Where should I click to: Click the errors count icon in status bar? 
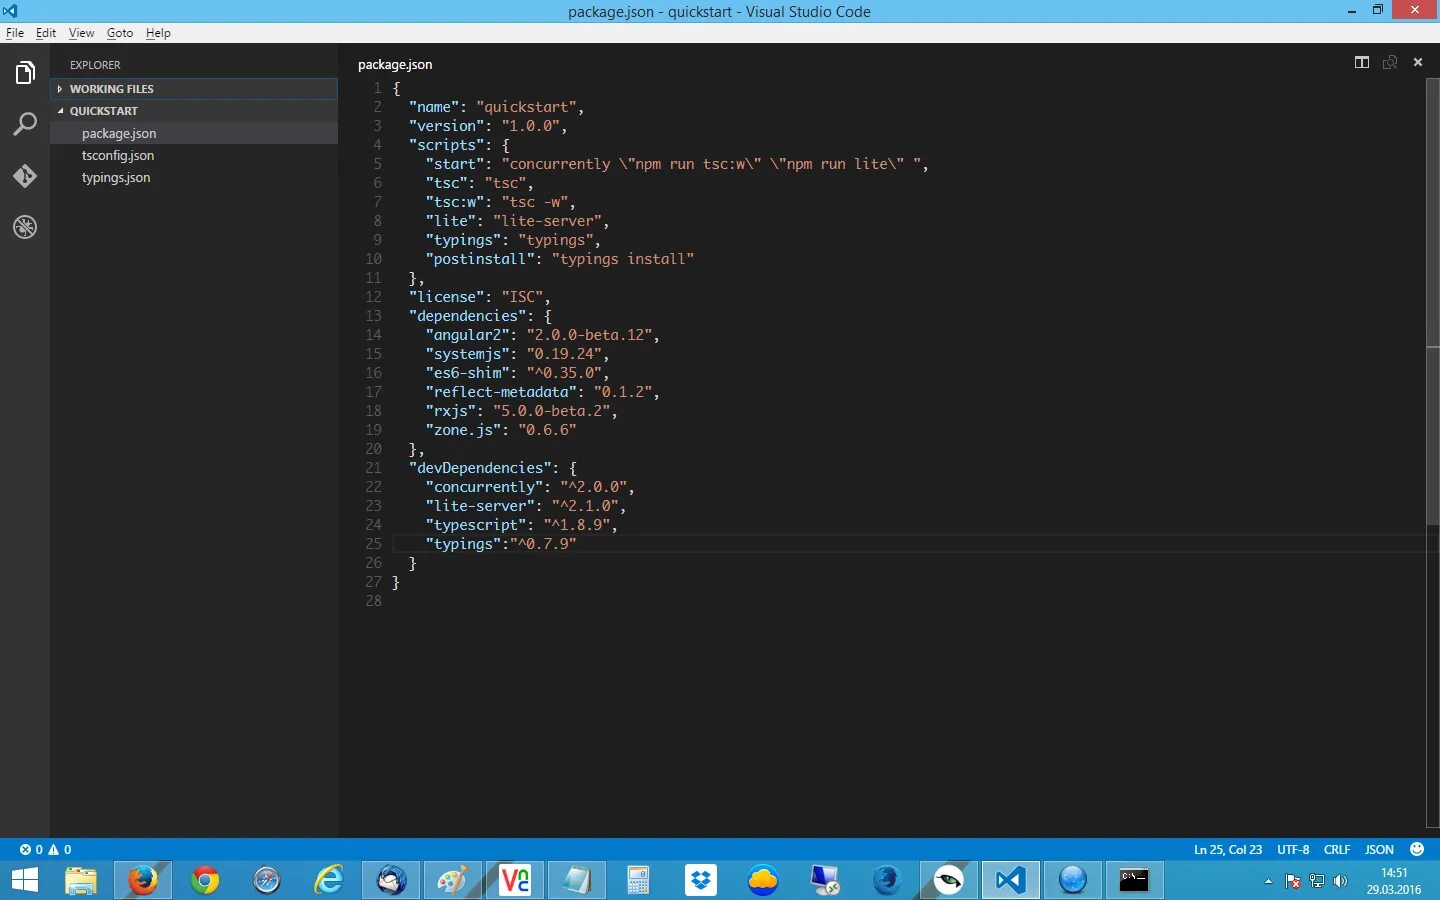click(x=31, y=849)
